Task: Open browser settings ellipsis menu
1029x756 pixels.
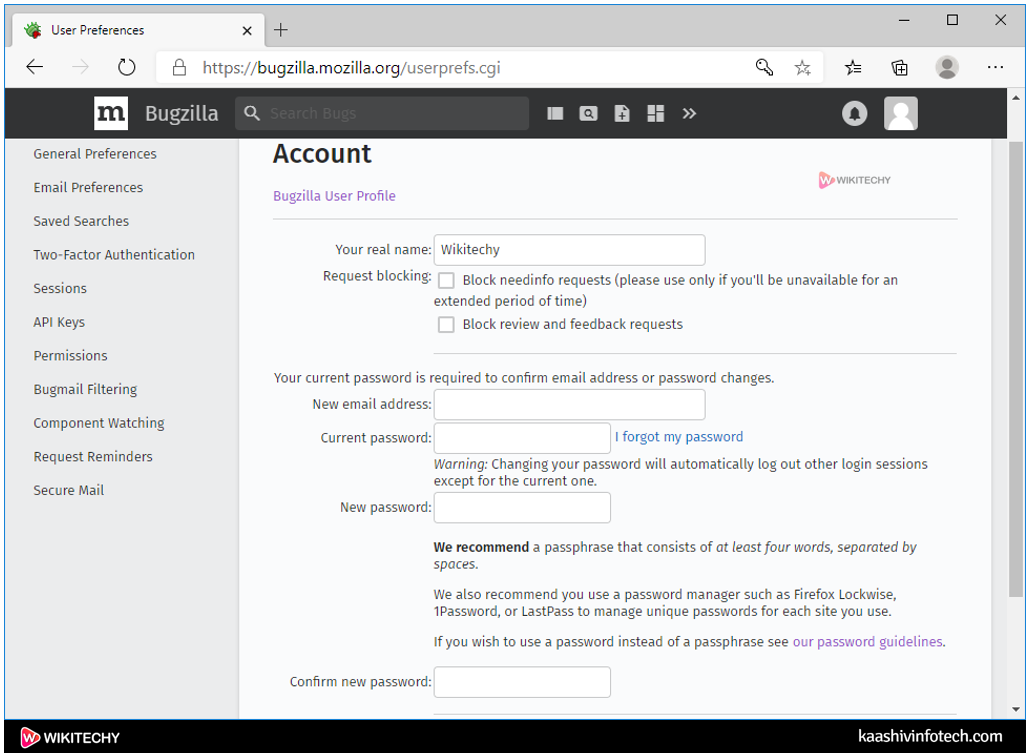Action: point(995,68)
